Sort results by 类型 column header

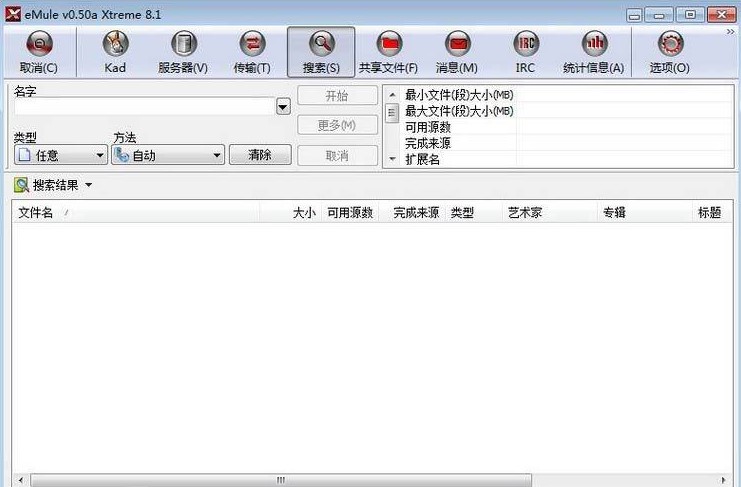pos(474,213)
